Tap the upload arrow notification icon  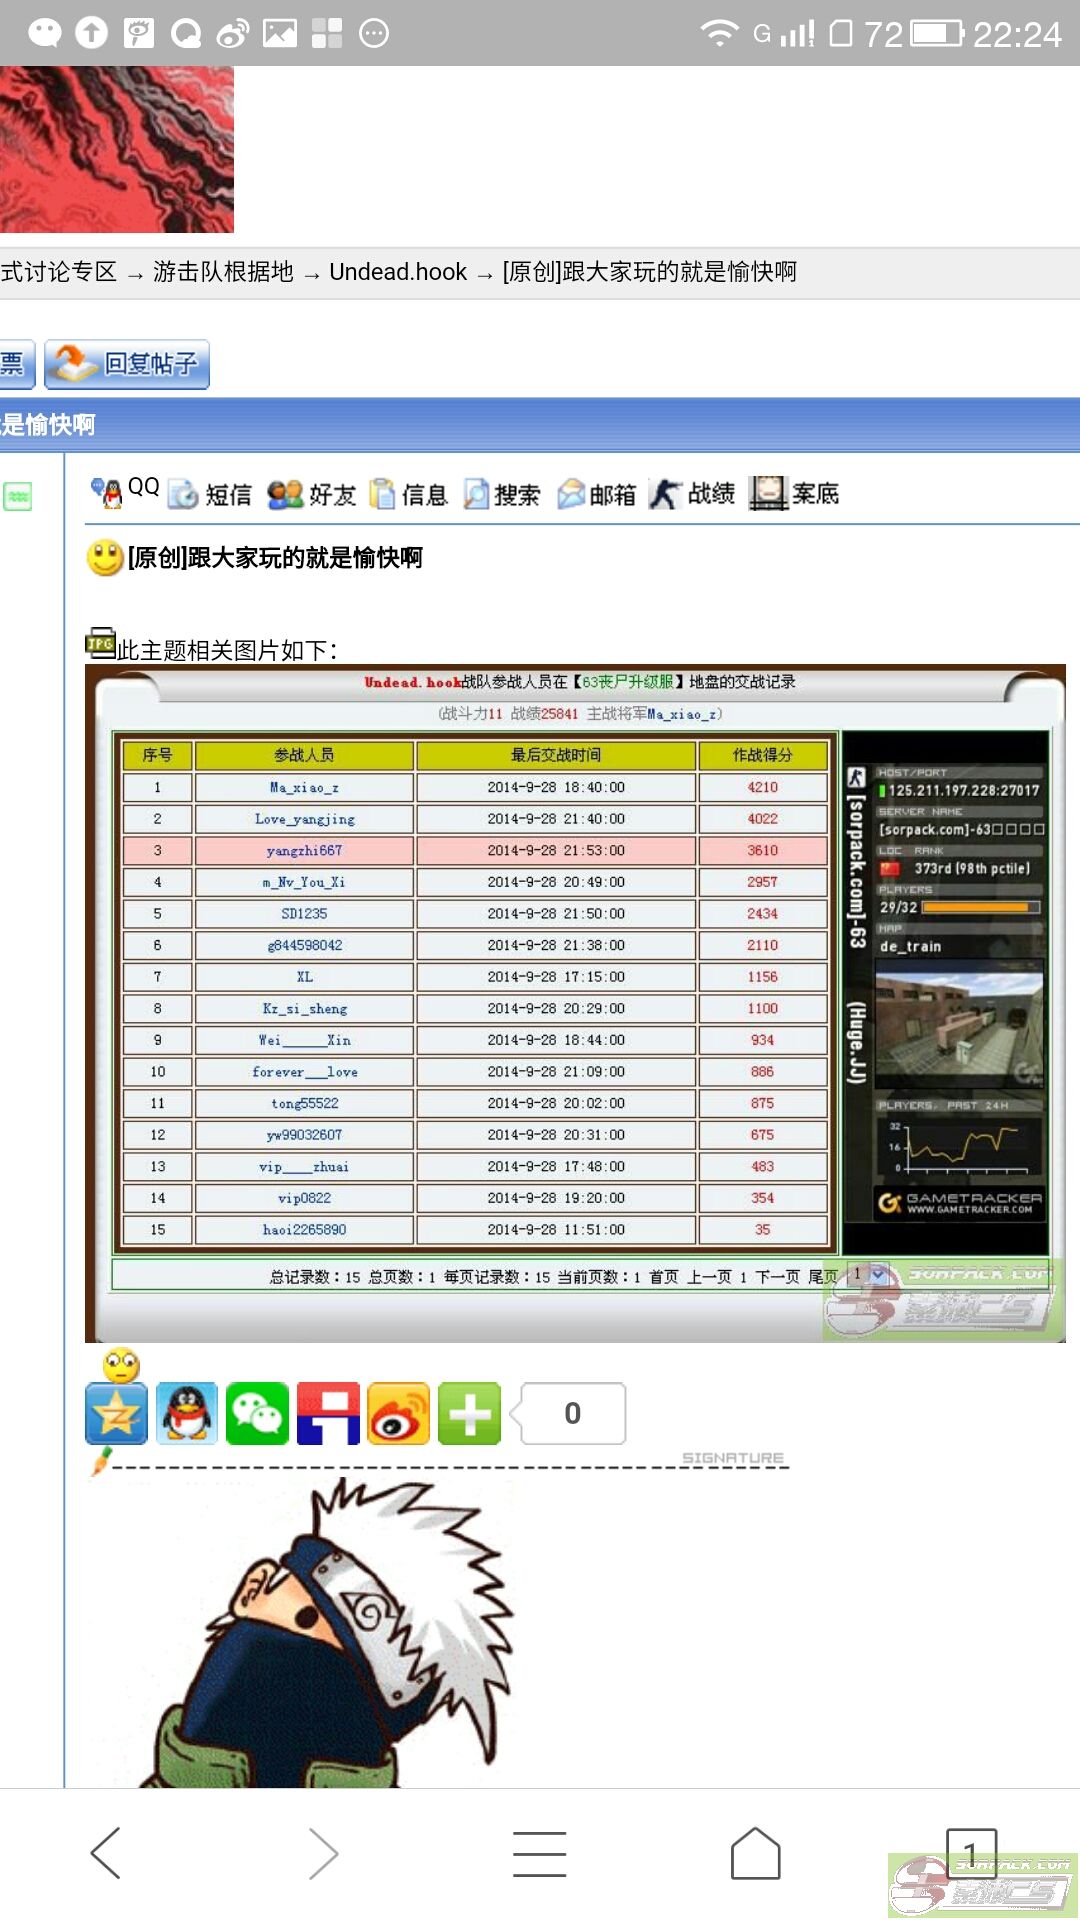[91, 33]
